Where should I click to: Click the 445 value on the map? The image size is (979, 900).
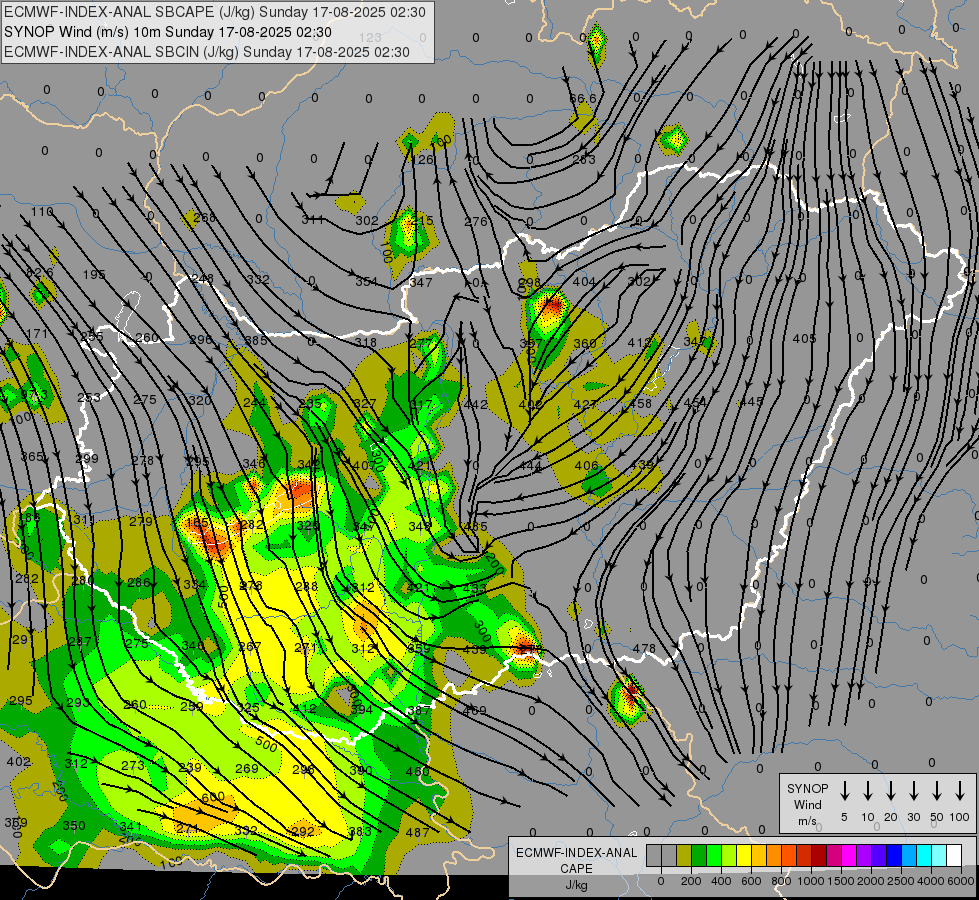[x=751, y=402]
